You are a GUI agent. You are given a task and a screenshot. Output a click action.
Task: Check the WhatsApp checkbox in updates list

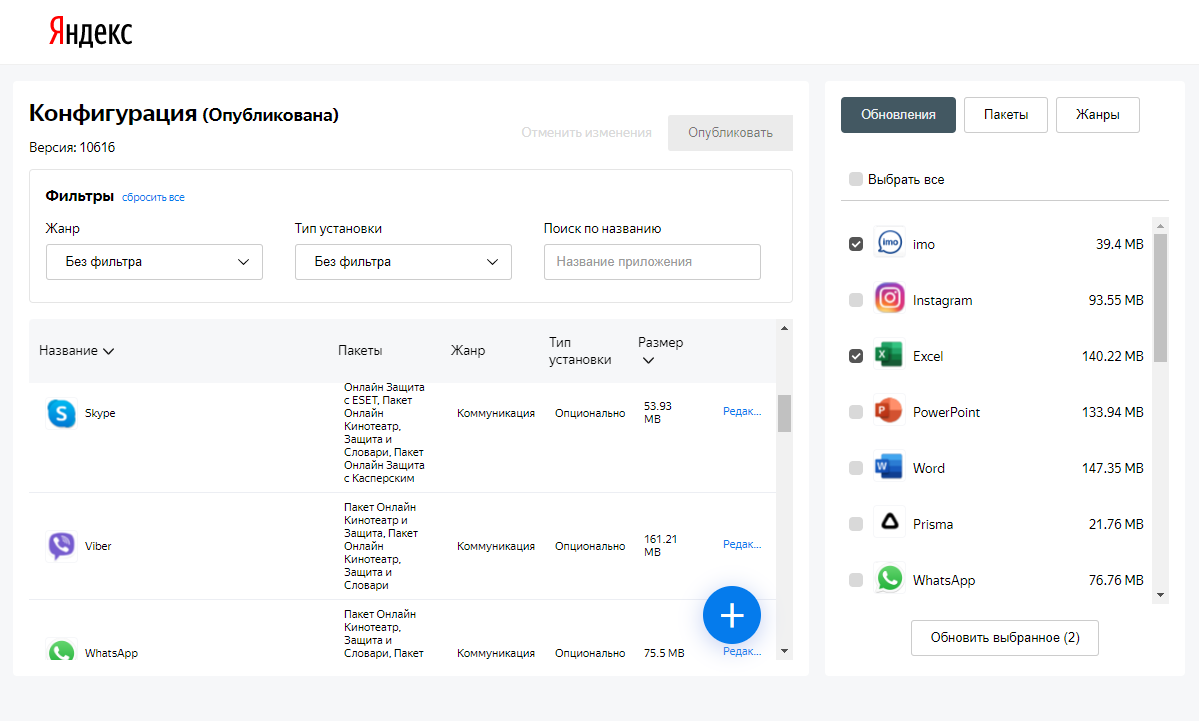pyautogui.click(x=856, y=580)
